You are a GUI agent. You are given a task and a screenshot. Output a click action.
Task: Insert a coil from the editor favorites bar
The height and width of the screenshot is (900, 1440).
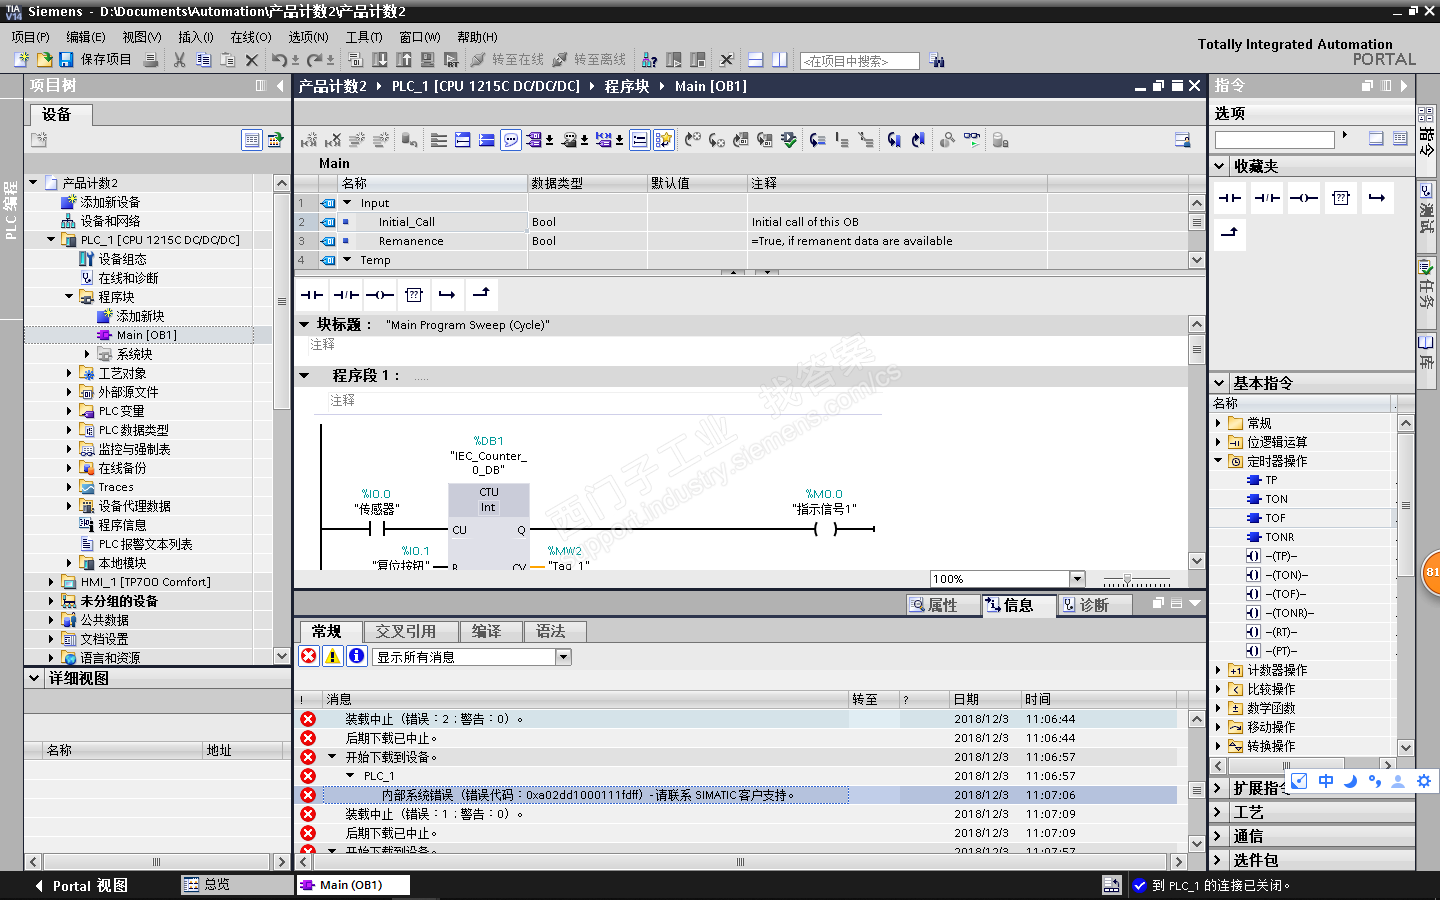(x=380, y=295)
